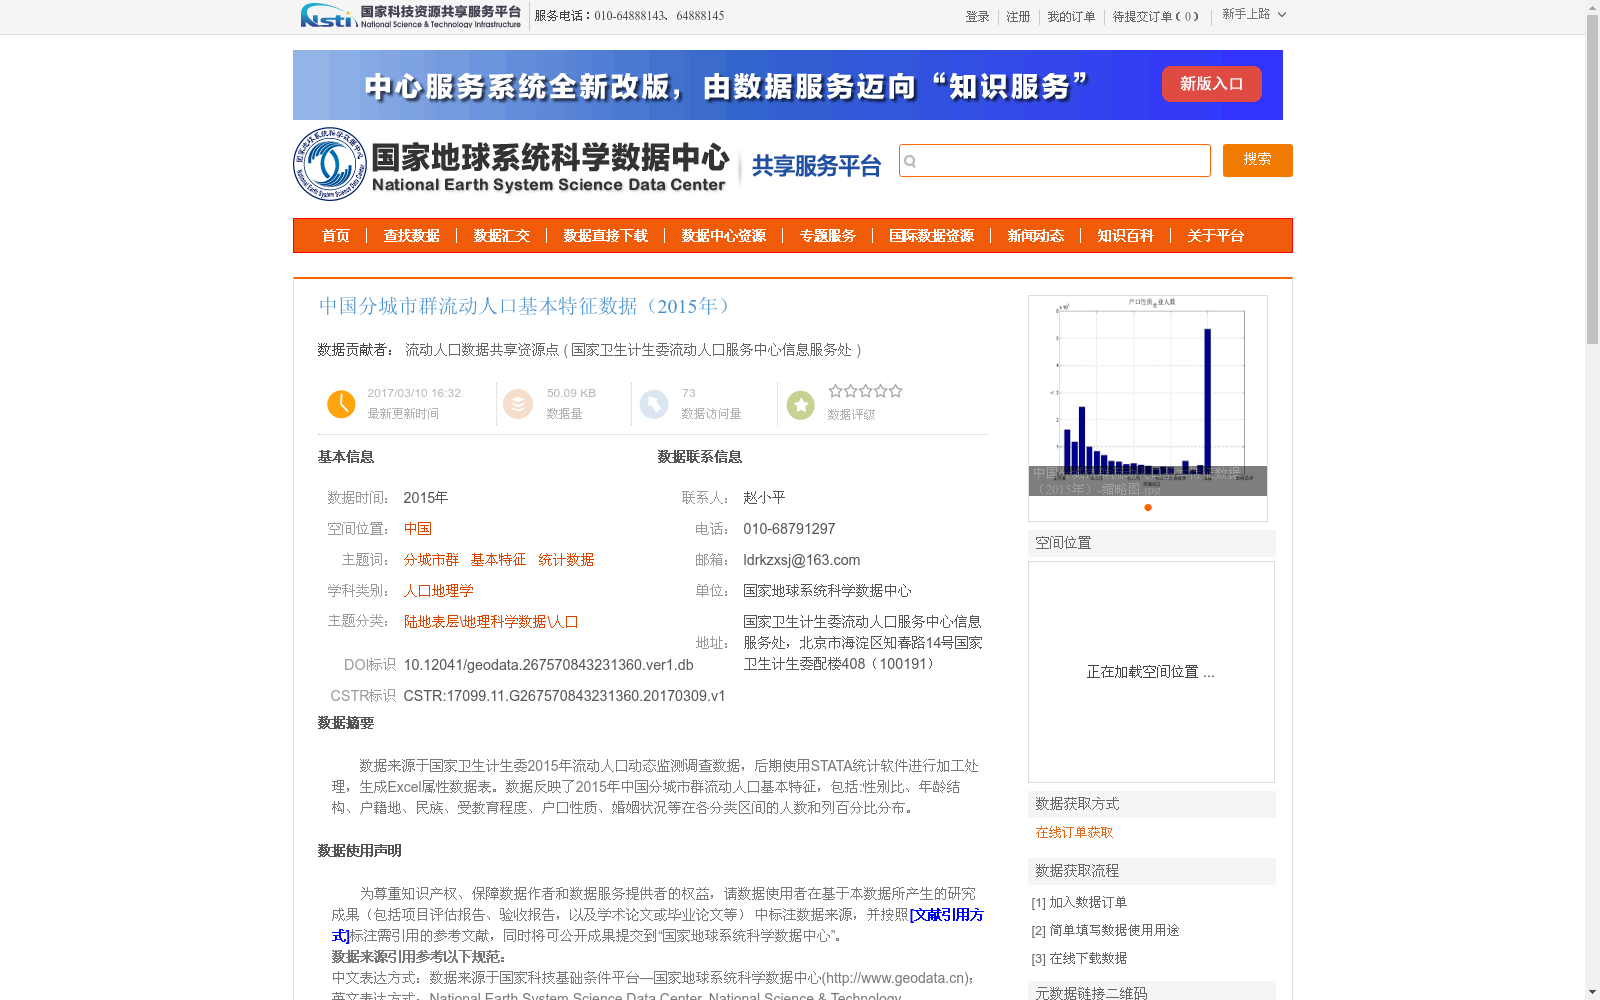1600x1000 pixels.
Task: Click the magnifier icon in search box
Action: 910,161
